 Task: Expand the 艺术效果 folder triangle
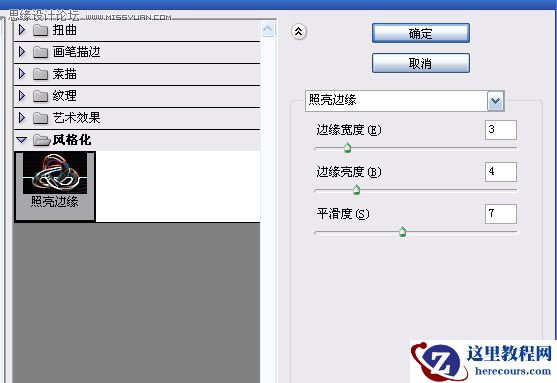22,118
